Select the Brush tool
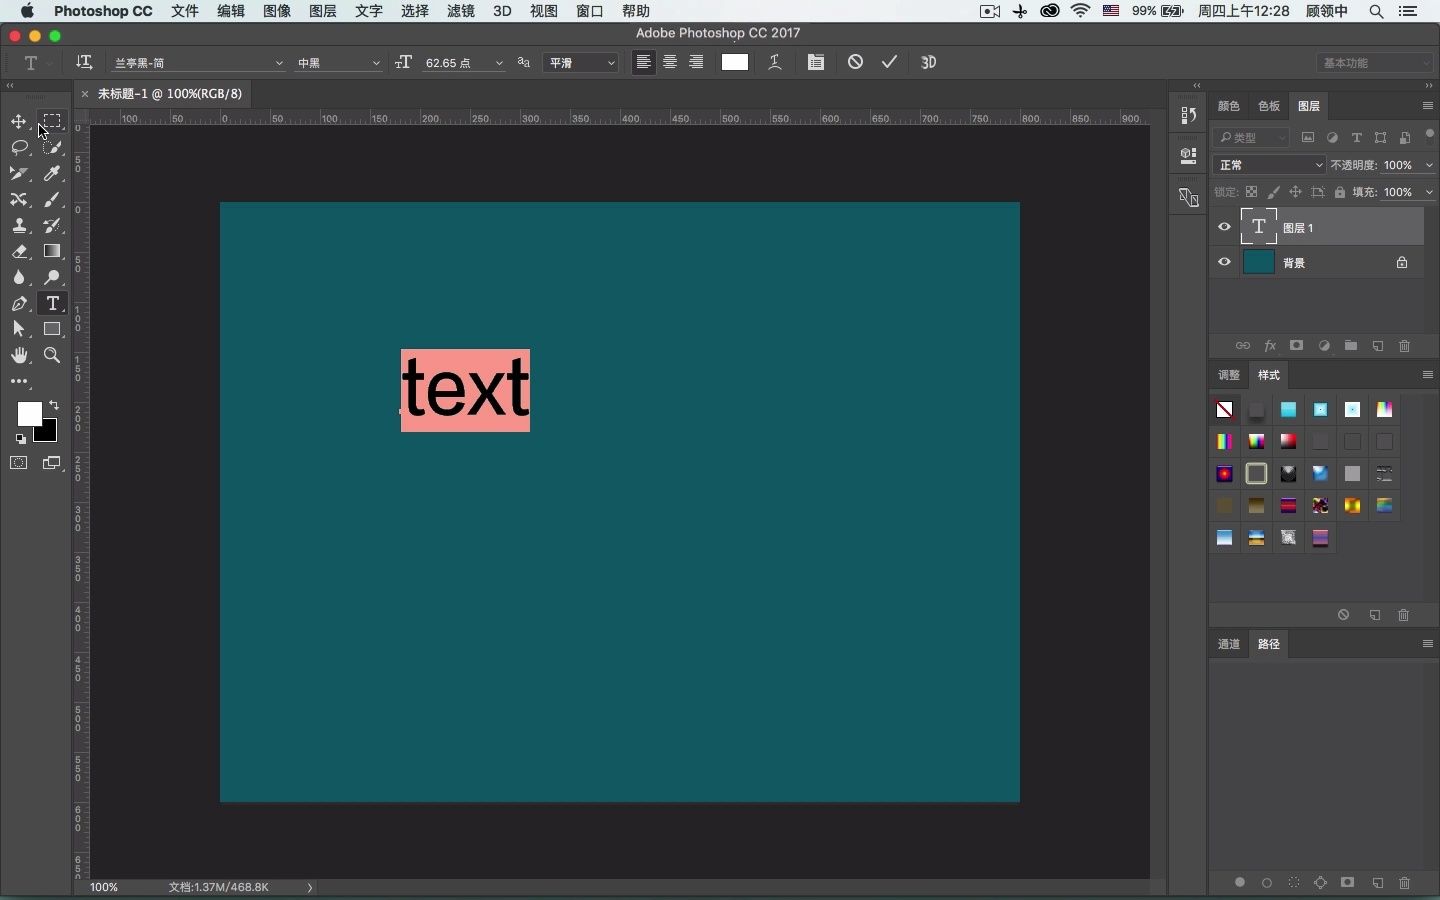1440x900 pixels. (52, 200)
